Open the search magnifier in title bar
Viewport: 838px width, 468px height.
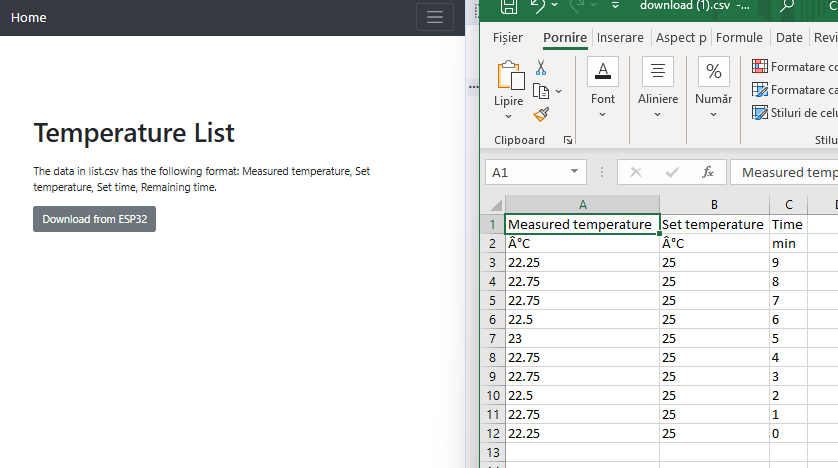(x=787, y=7)
